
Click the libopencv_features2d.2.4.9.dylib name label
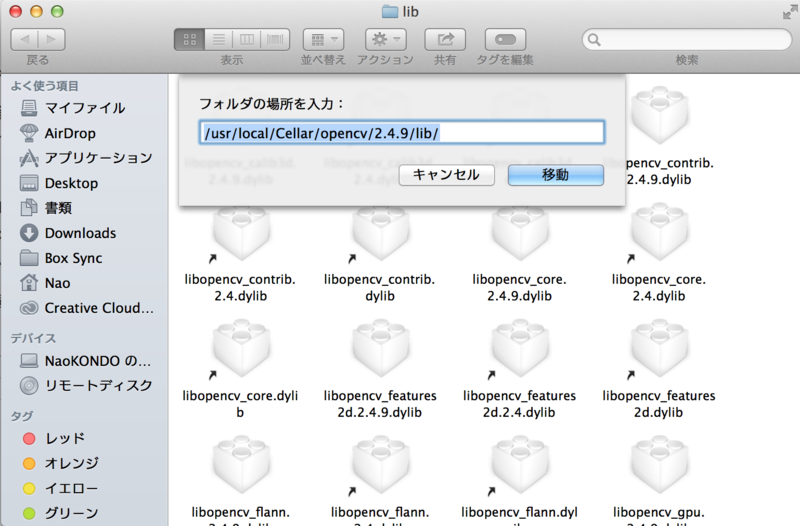pyautogui.click(x=380, y=404)
